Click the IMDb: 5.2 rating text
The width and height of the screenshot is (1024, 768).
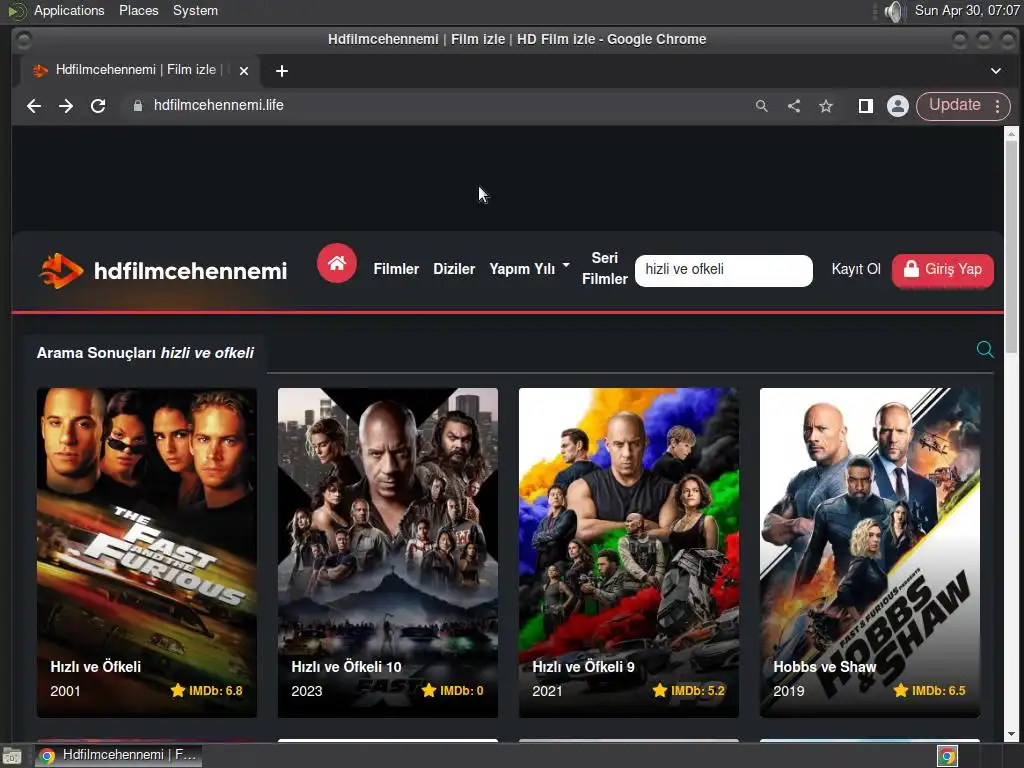(697, 691)
